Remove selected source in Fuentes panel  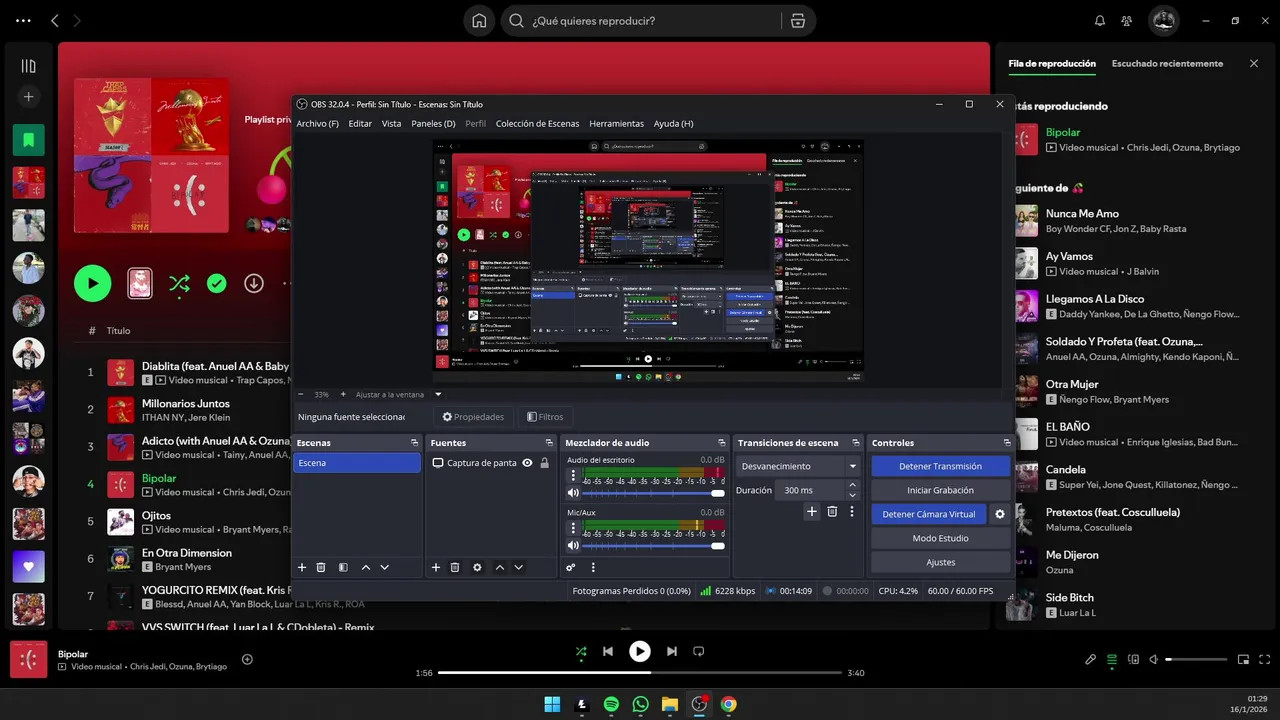pos(455,567)
